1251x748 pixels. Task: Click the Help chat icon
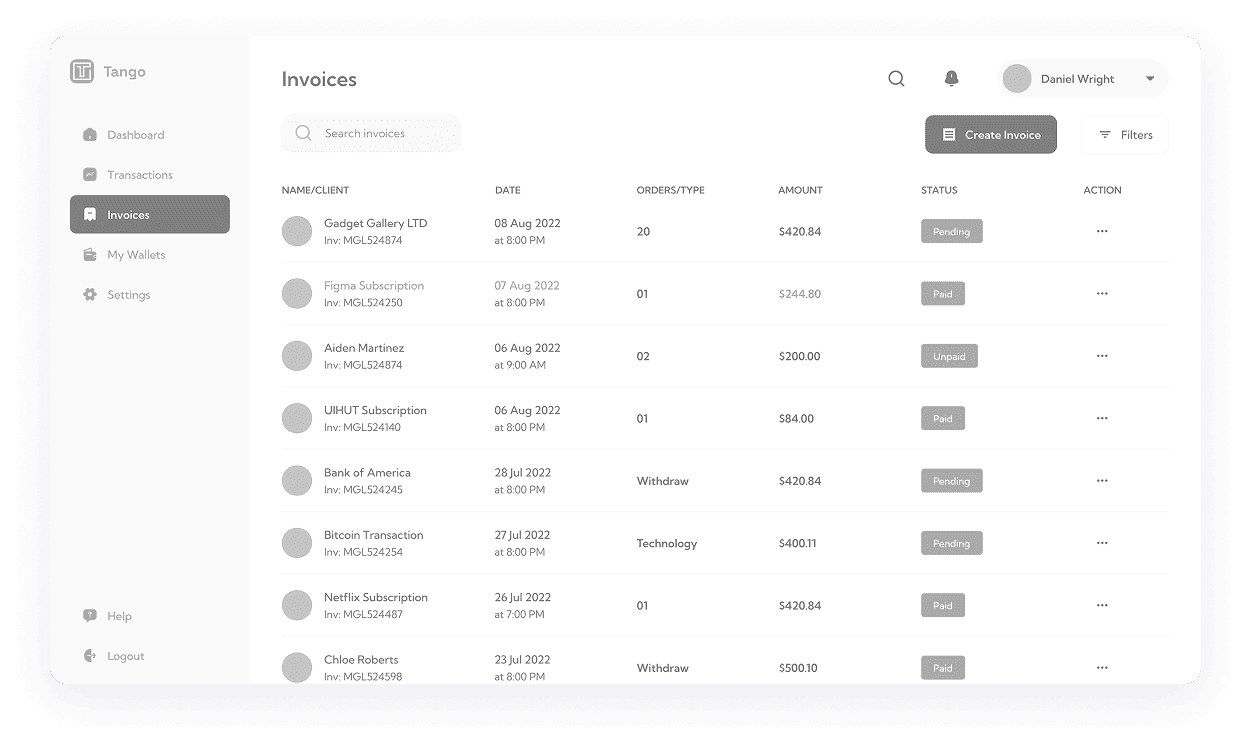pos(90,616)
